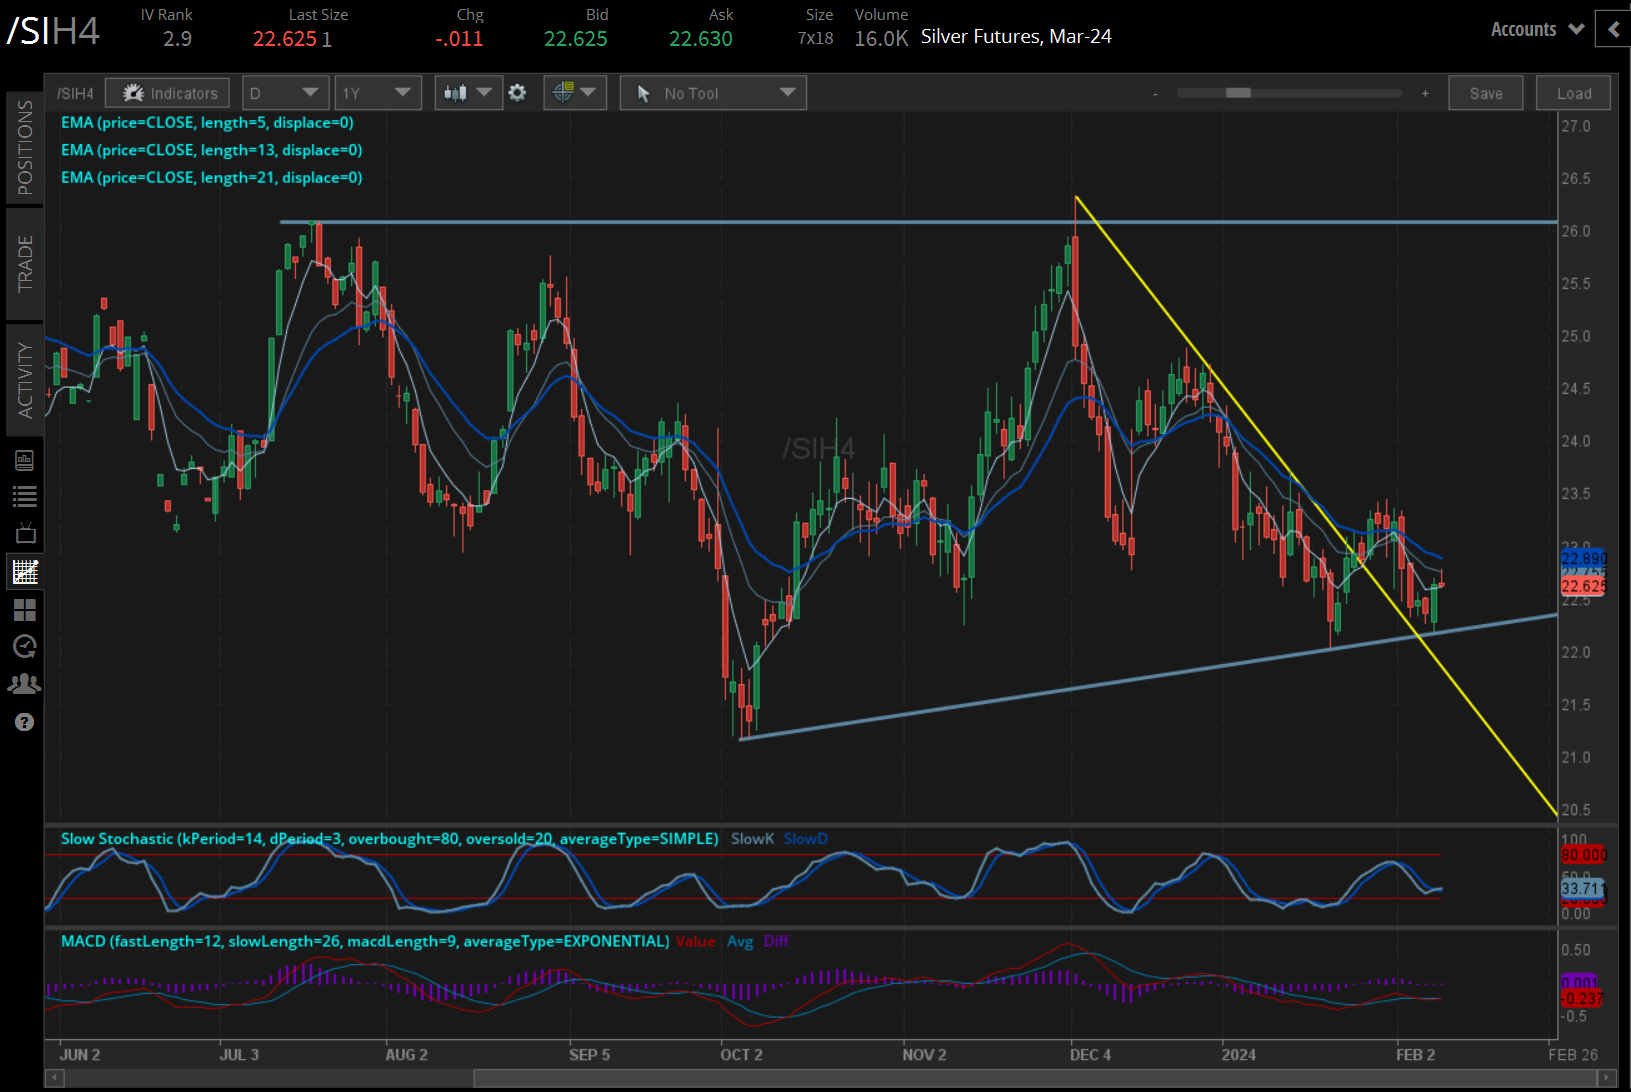This screenshot has height=1092, width=1631.
Task: Open the grid layout icon in the sidebar
Action: (x=25, y=610)
